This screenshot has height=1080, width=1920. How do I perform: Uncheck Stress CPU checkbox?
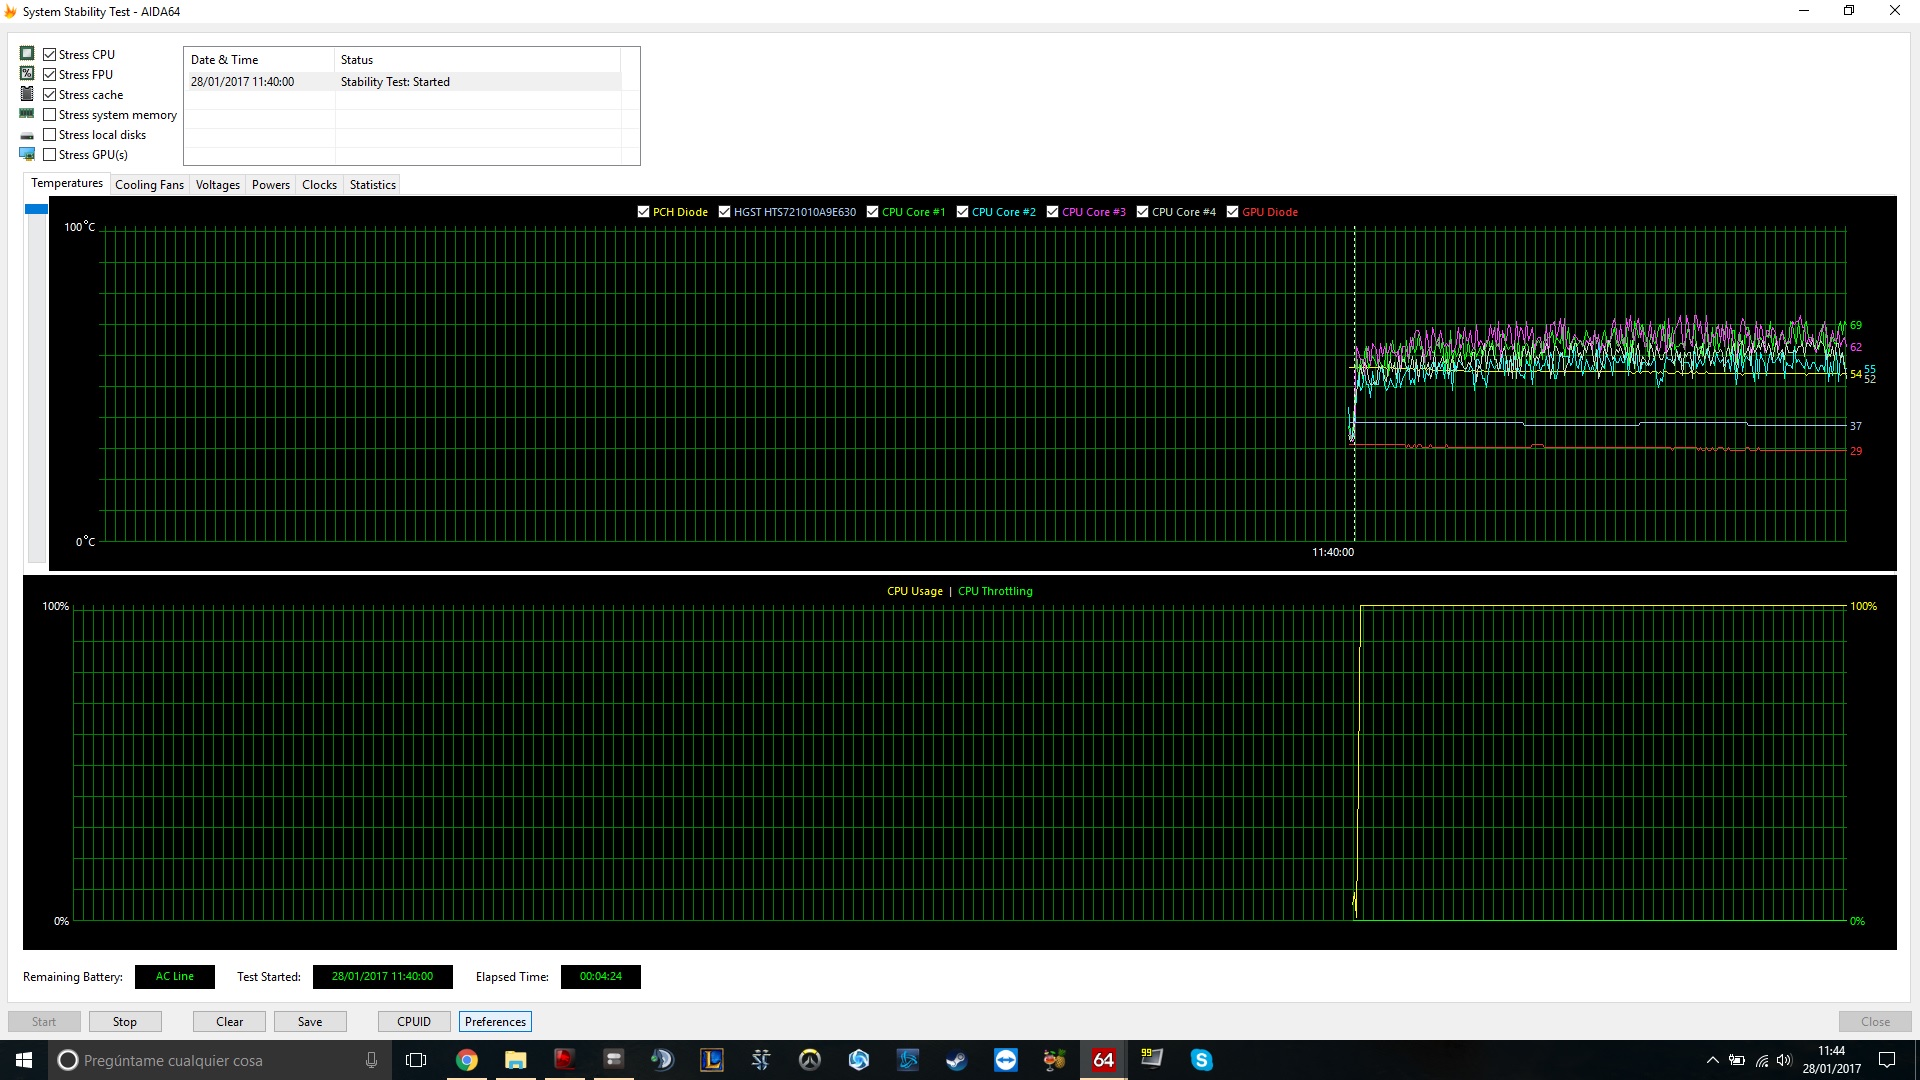click(50, 55)
